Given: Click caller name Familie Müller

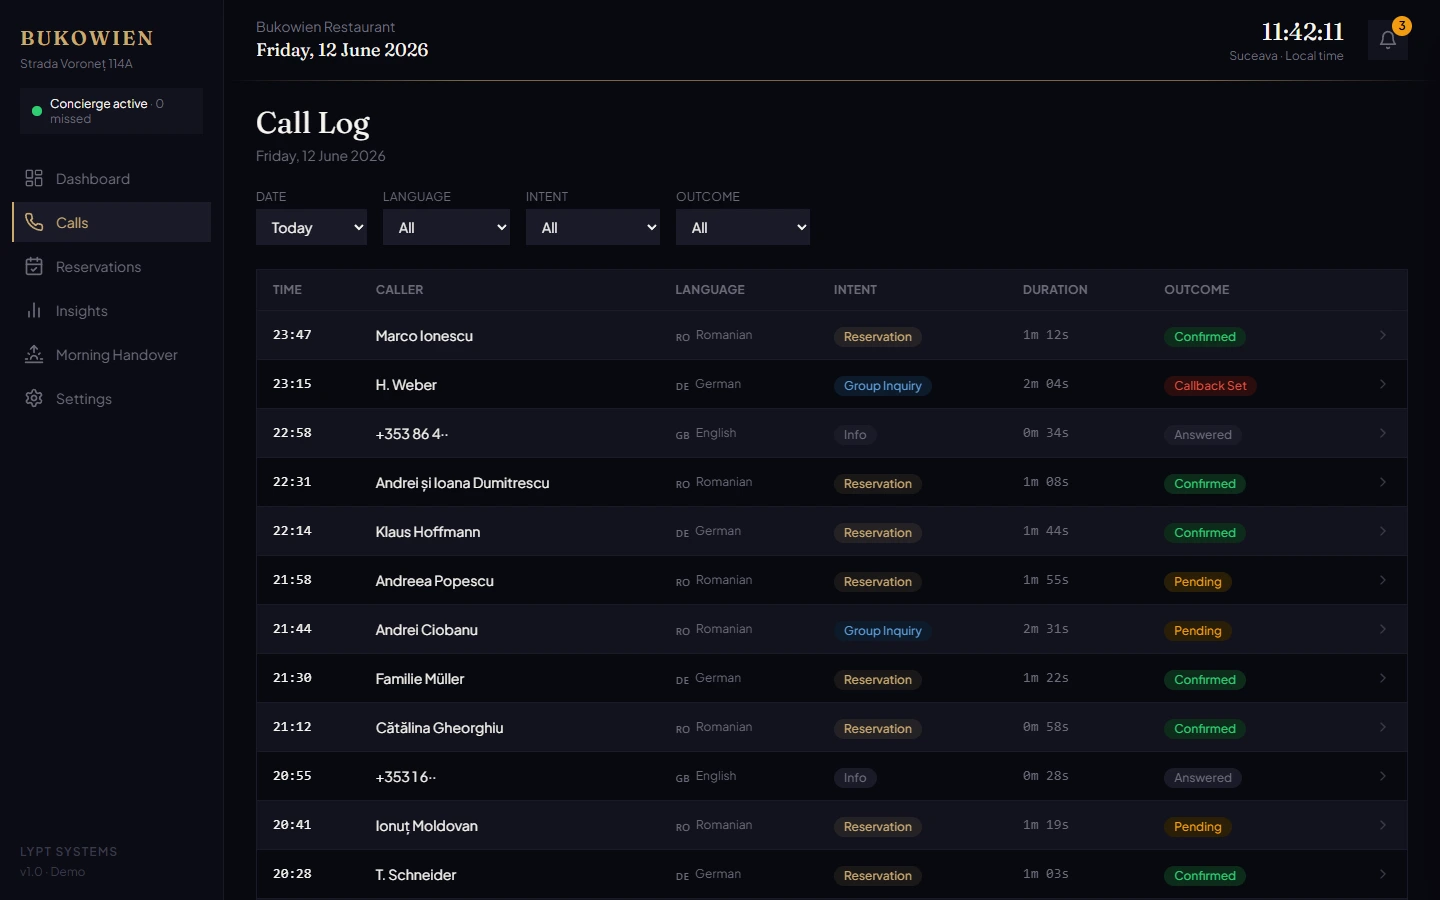Looking at the screenshot, I should pyautogui.click(x=420, y=679).
